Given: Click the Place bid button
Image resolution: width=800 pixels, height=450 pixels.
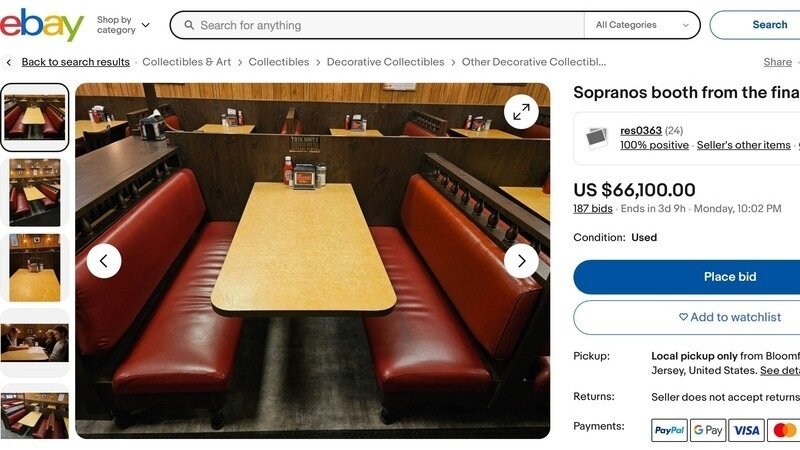Looking at the screenshot, I should point(687,277).
